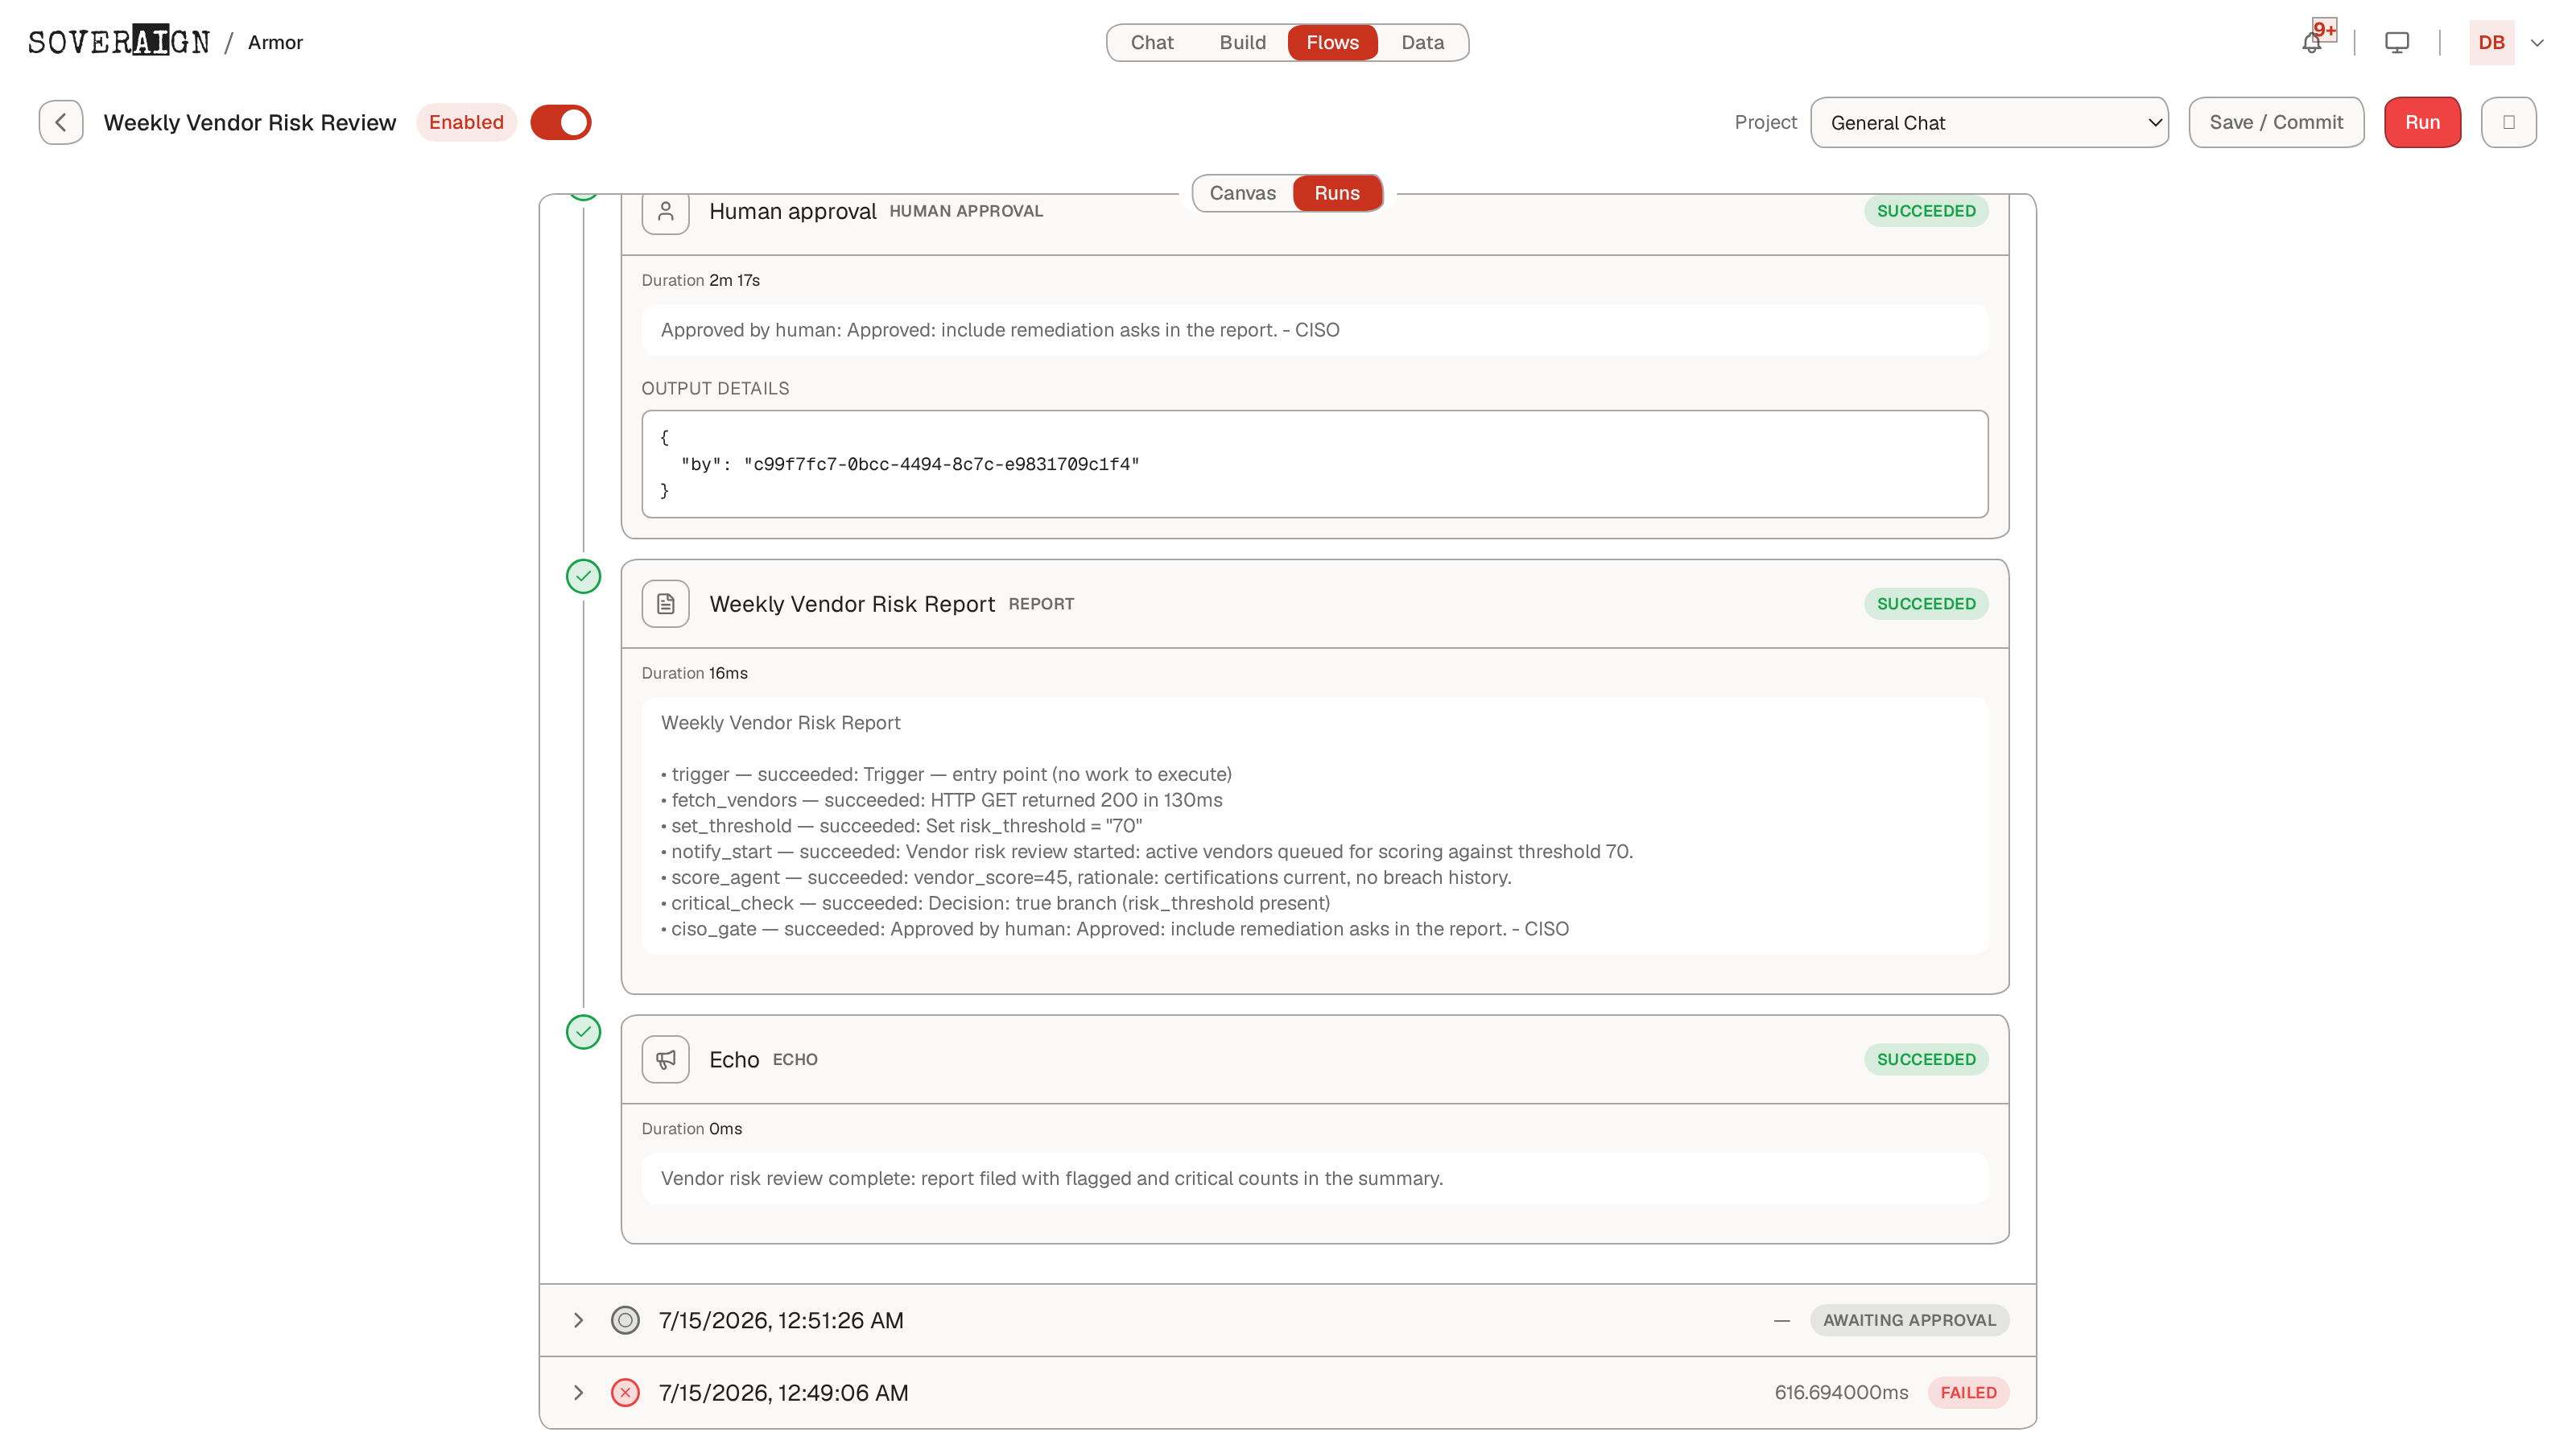Click the 7/15/2026, 12:49:06 AM timestamp
Image resolution: width=2576 pixels, height=1449 pixels.
coord(783,1392)
